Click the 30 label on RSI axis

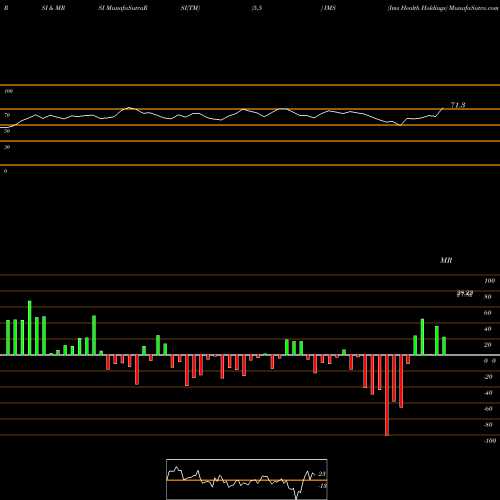coord(7,147)
